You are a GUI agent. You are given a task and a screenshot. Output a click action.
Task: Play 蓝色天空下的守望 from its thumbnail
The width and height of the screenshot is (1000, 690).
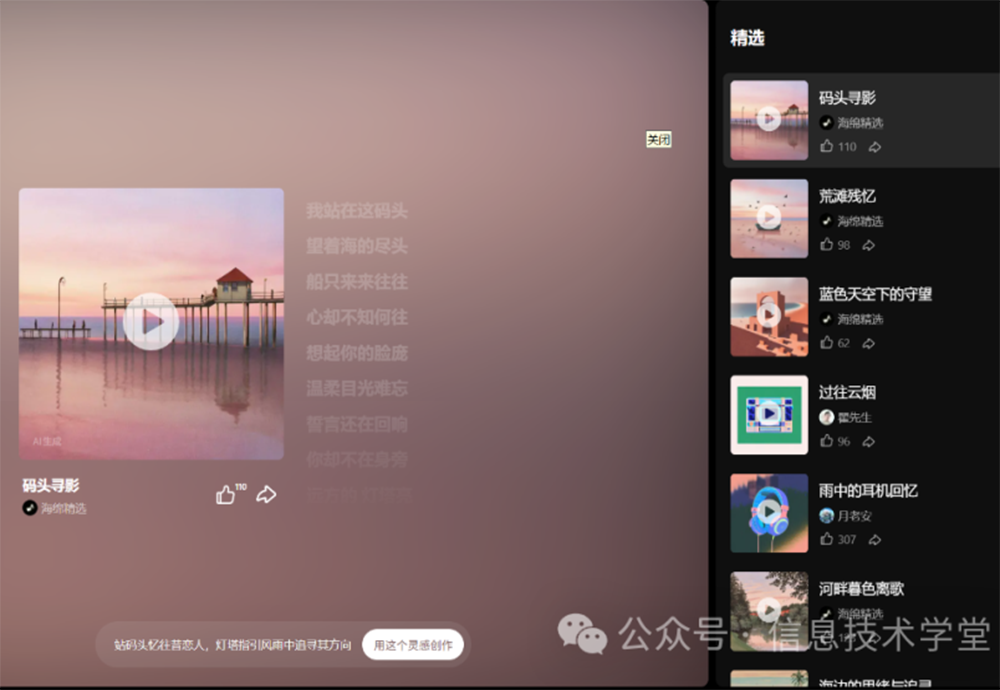coord(769,316)
